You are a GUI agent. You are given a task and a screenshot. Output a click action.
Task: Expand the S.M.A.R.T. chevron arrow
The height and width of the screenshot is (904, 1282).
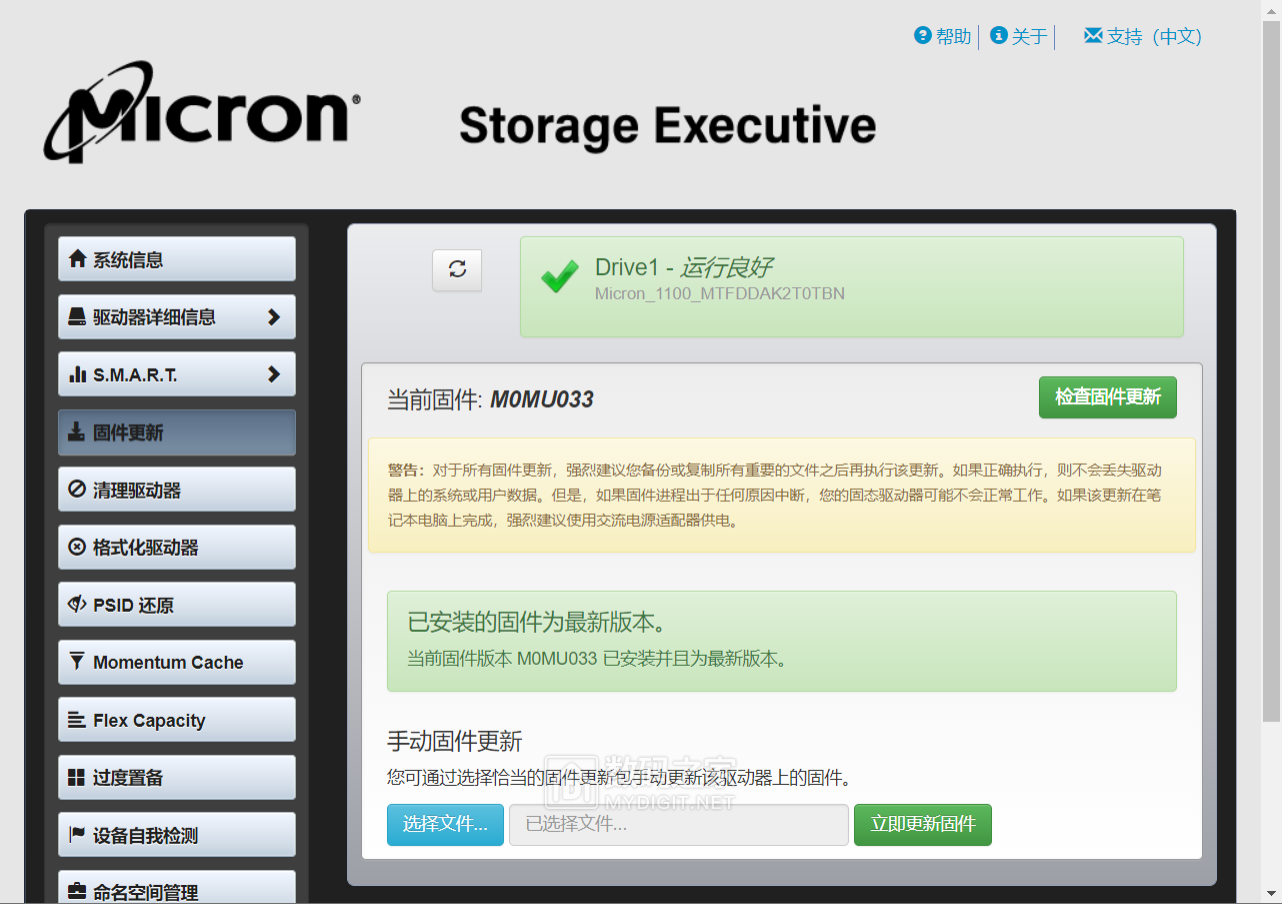click(274, 375)
